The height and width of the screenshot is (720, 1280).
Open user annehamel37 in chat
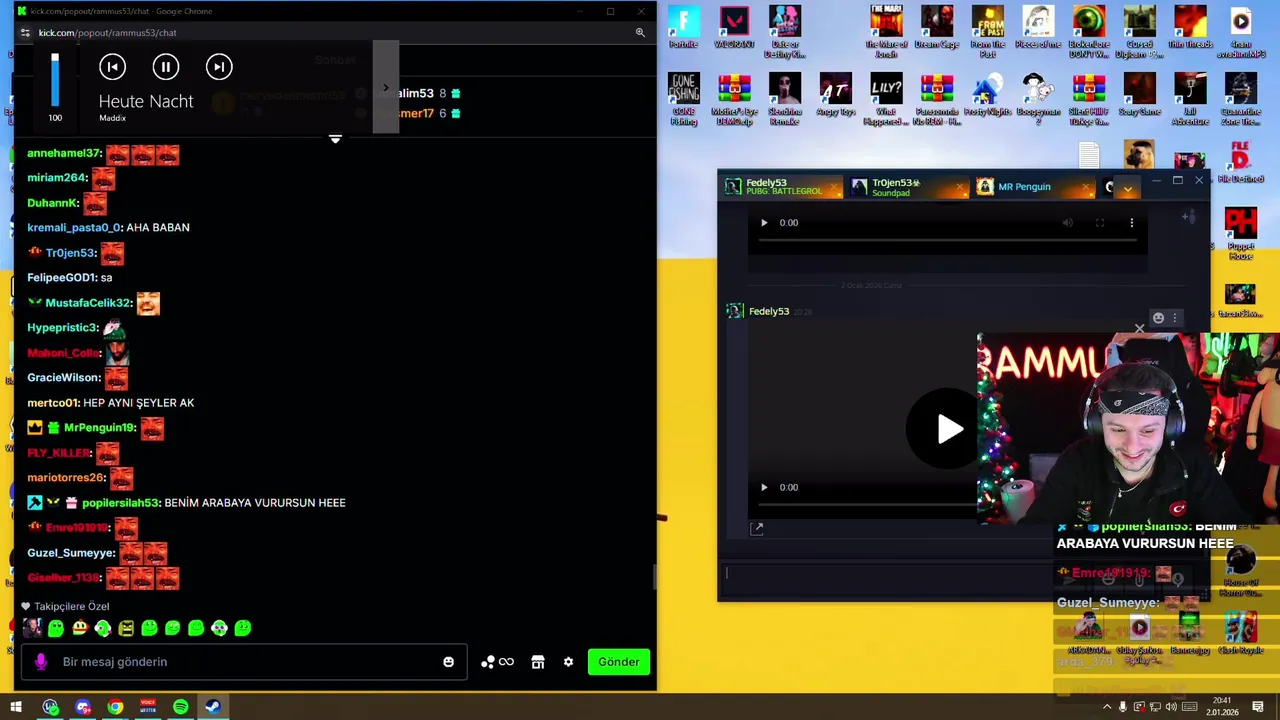tap(64, 153)
